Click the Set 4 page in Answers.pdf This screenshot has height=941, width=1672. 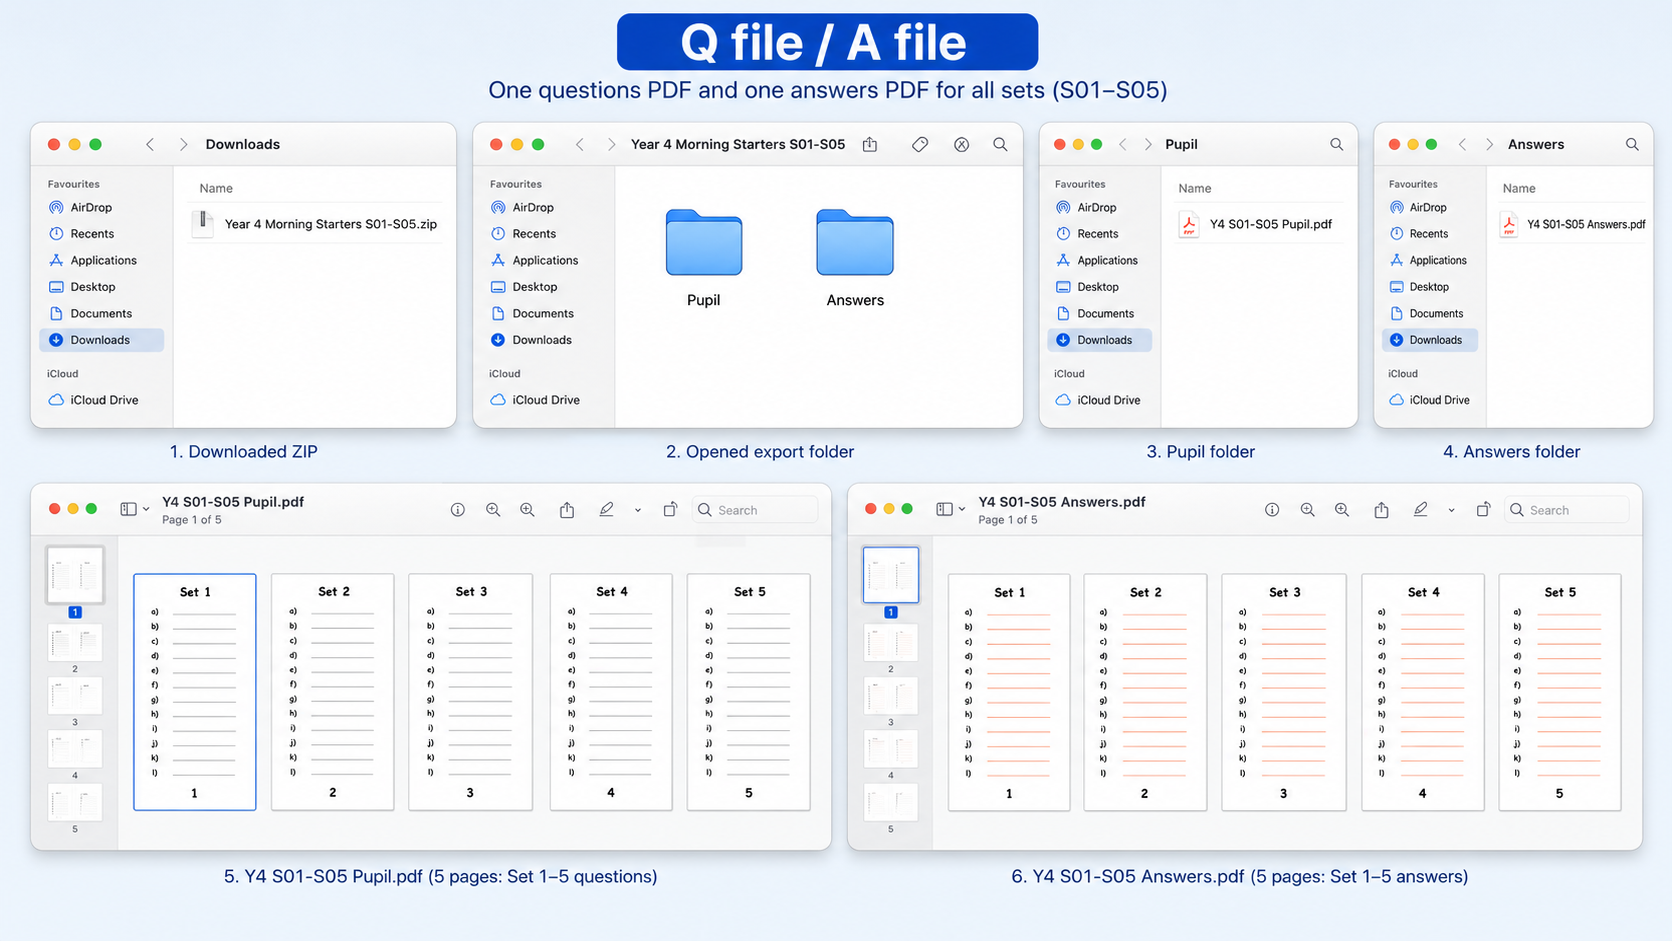point(1423,692)
